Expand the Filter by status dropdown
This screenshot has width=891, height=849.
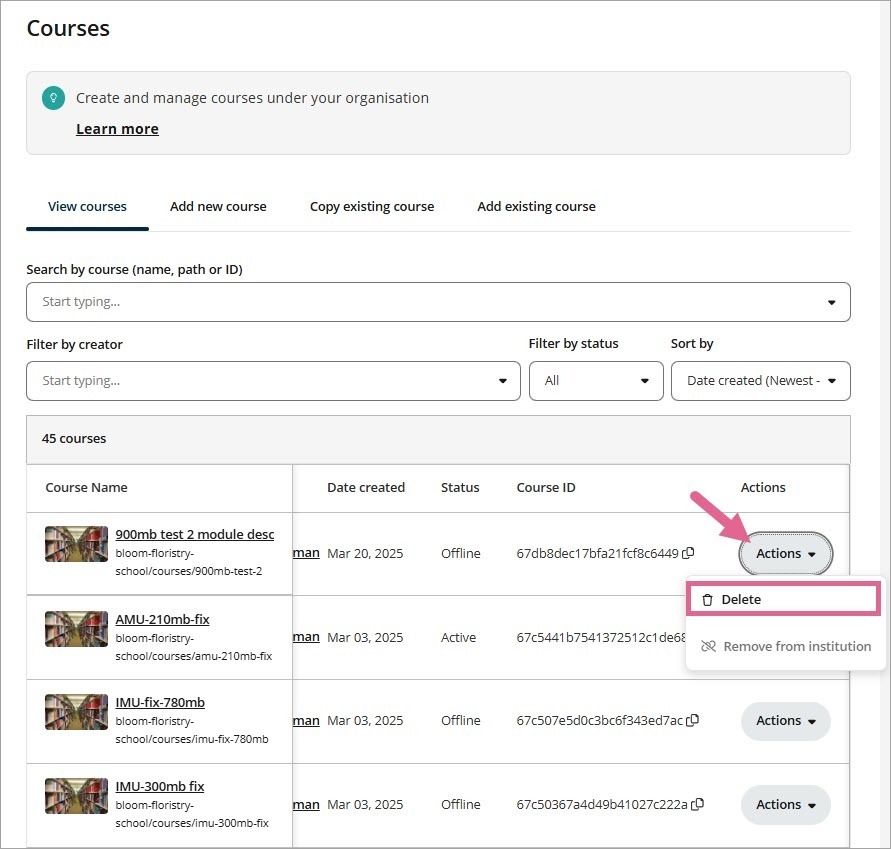[595, 381]
